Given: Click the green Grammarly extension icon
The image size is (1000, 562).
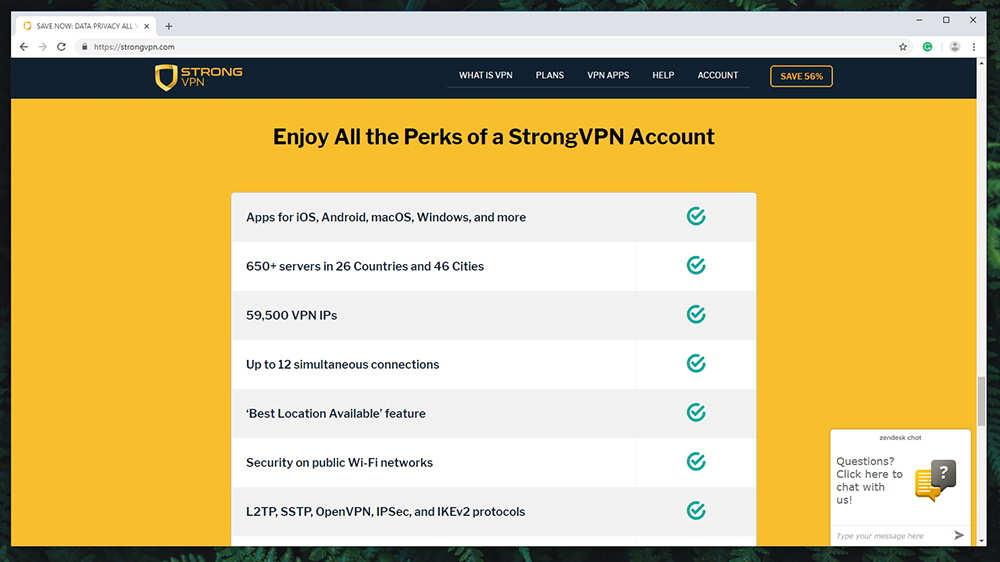Looking at the screenshot, I should [x=927, y=47].
